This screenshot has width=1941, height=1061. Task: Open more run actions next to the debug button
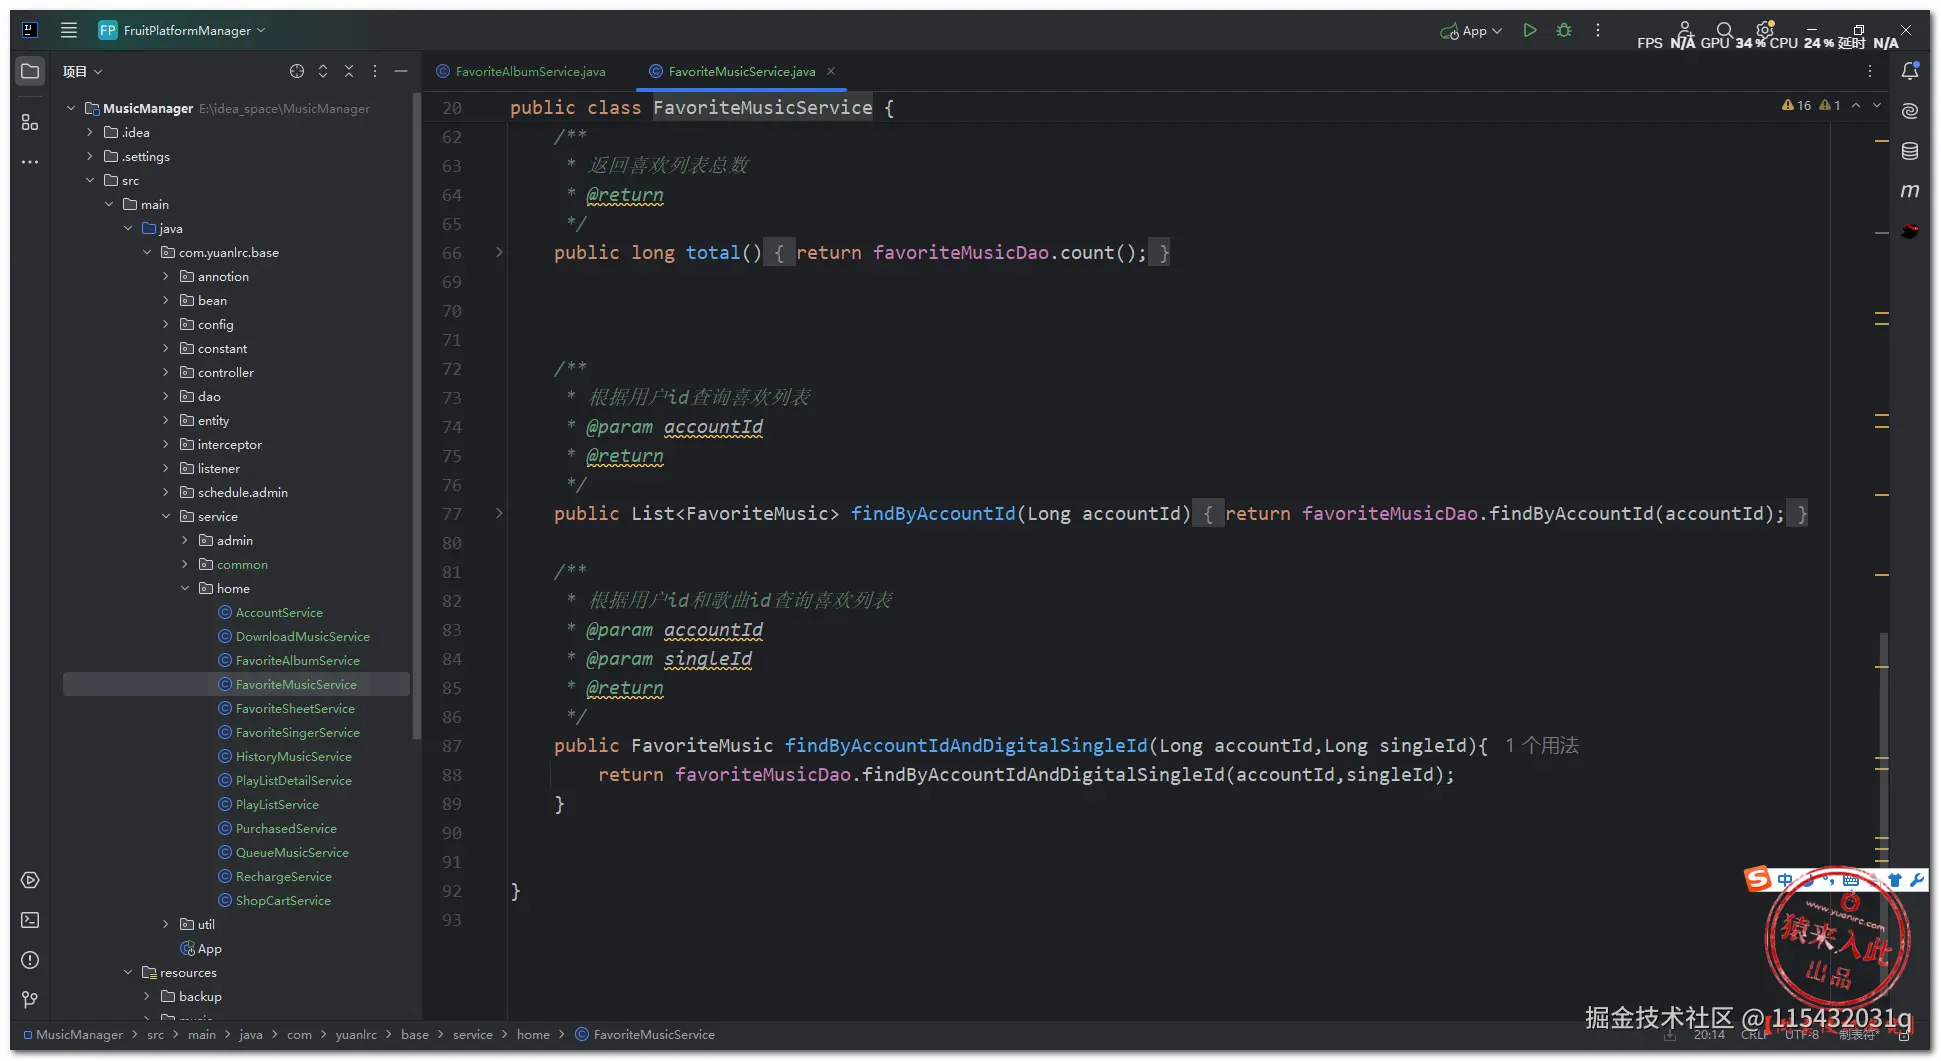(1598, 30)
